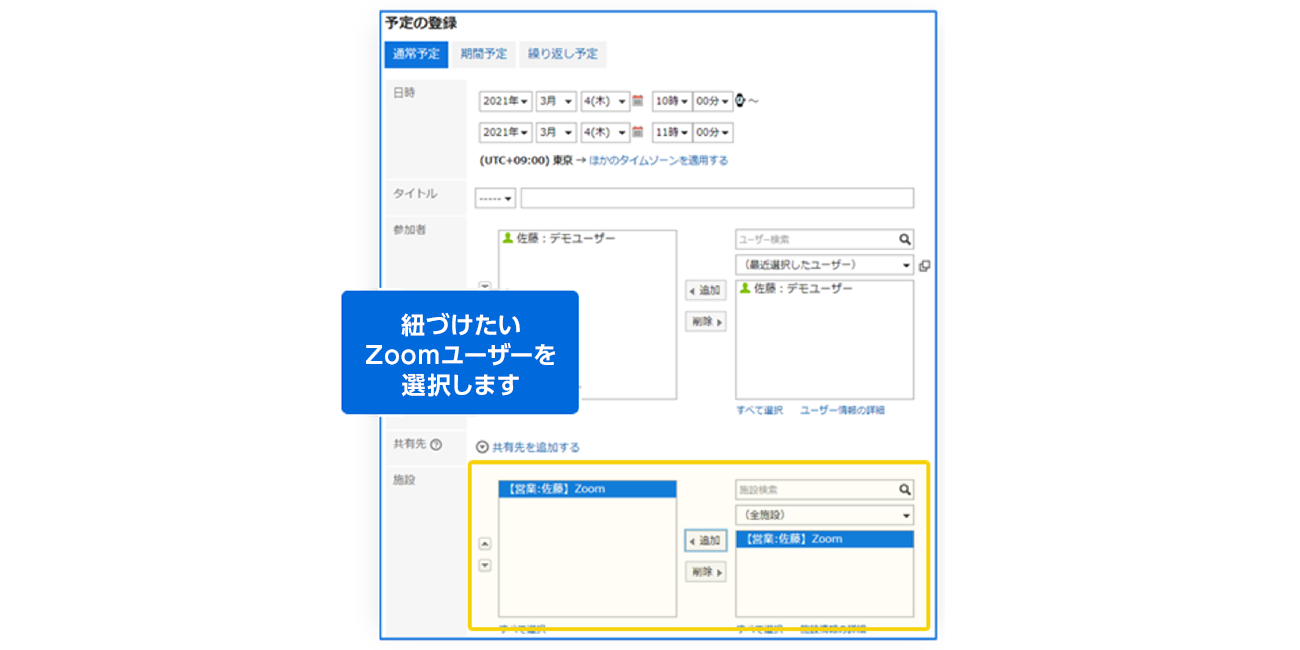Open the start hour 10時 dropdown
1300x650 pixels.
pyautogui.click(x=671, y=102)
